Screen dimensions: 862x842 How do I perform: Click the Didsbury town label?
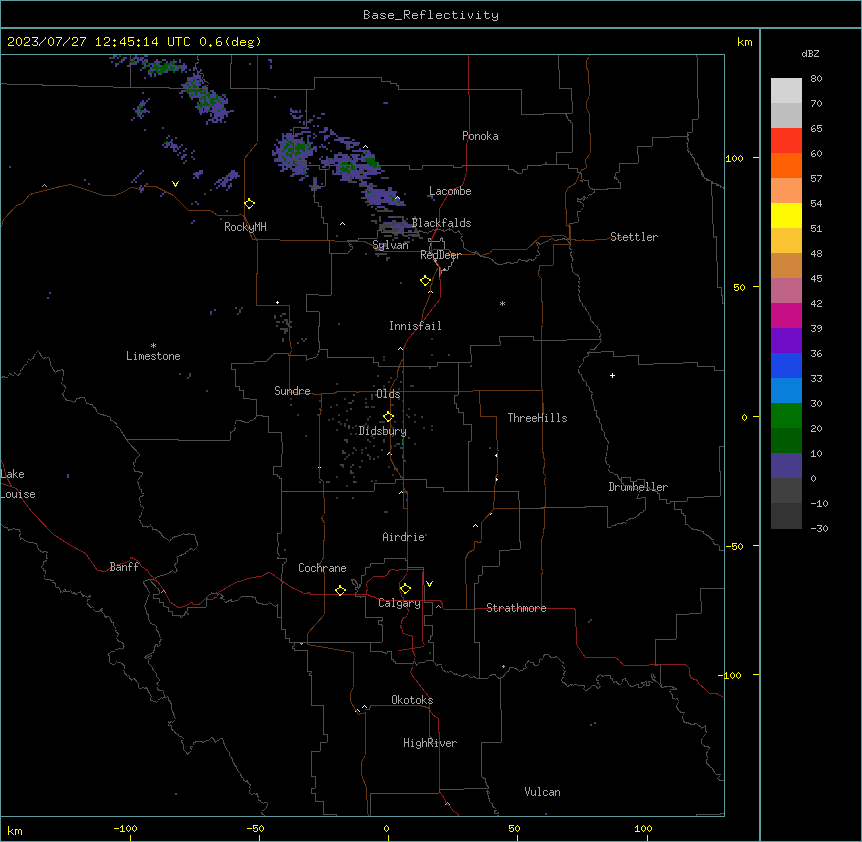[382, 431]
